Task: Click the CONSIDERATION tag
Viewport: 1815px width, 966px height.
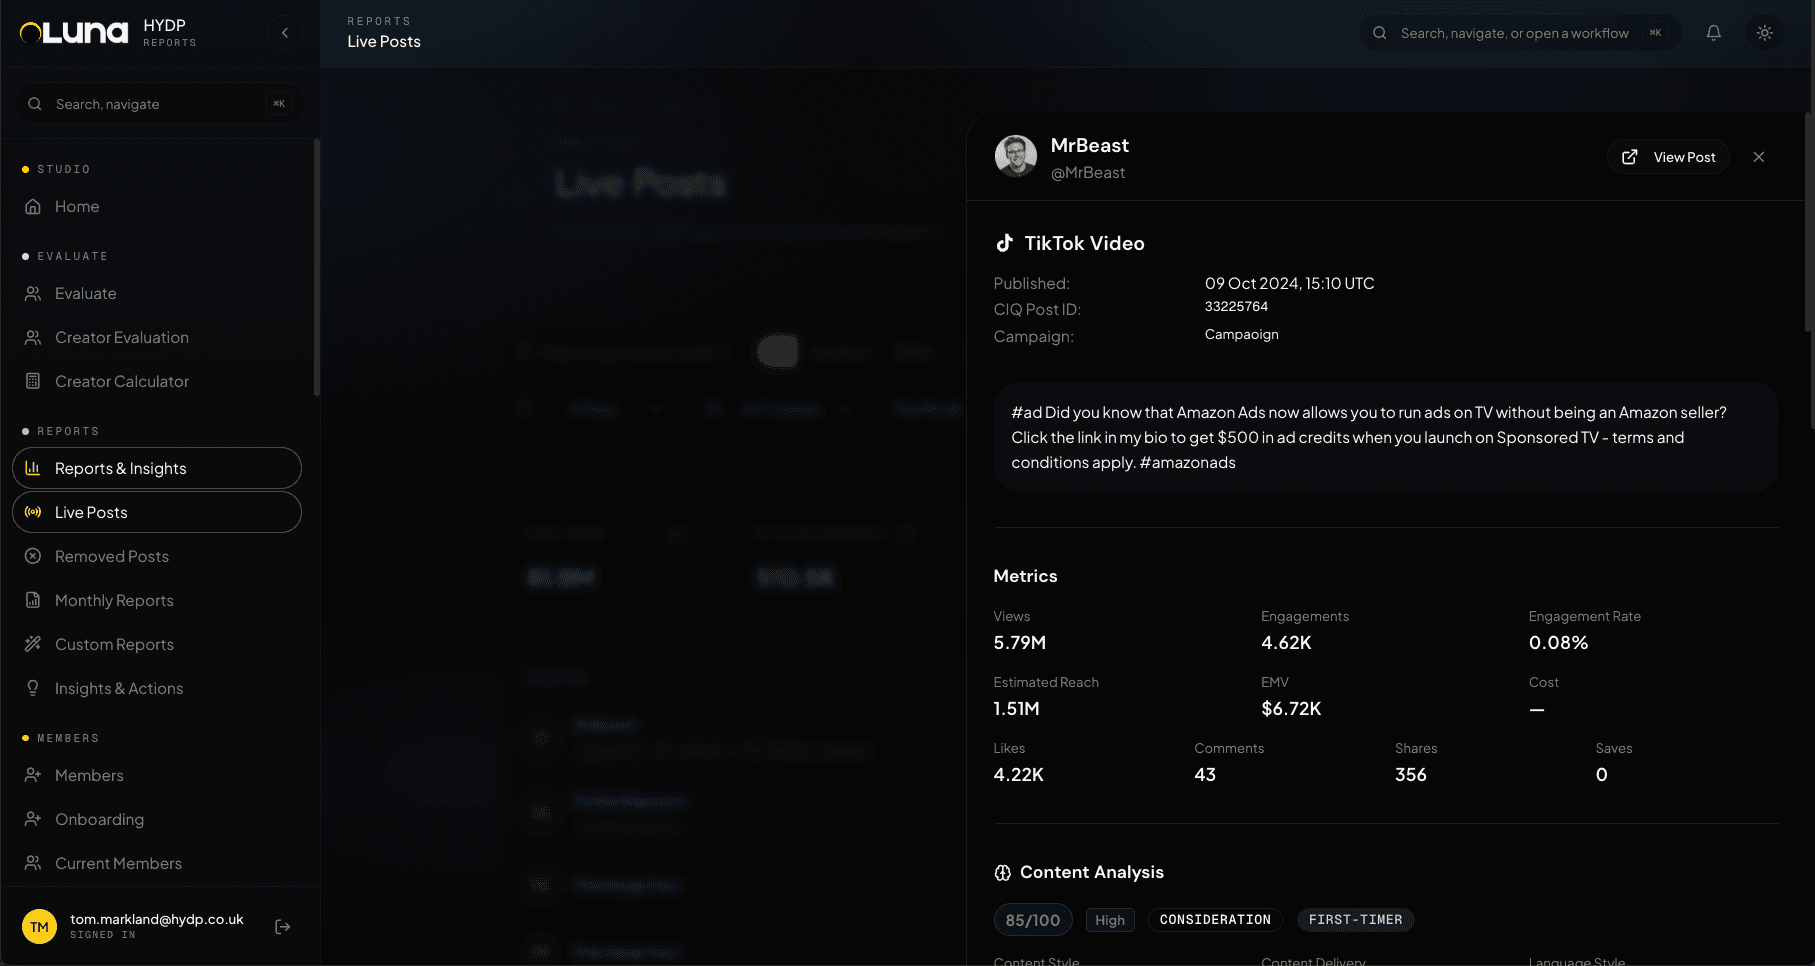Action: click(1215, 920)
